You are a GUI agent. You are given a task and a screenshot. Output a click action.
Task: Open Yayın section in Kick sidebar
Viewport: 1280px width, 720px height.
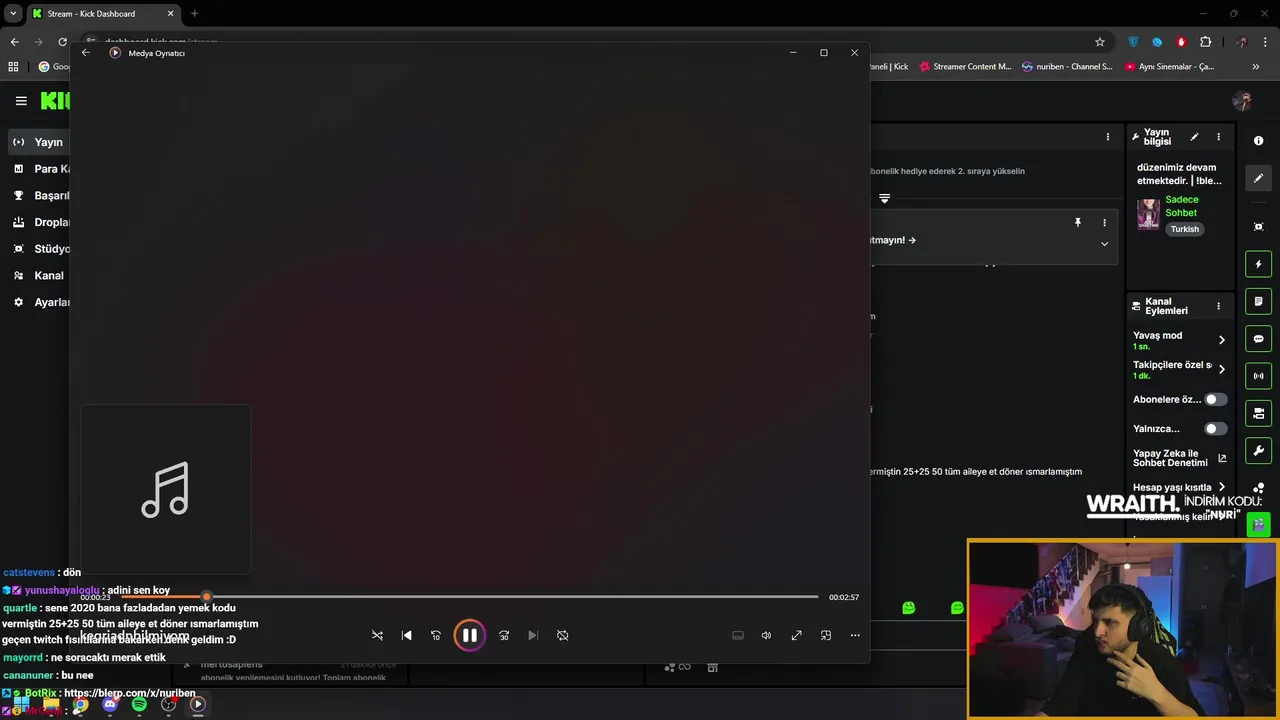pyautogui.click(x=40, y=142)
